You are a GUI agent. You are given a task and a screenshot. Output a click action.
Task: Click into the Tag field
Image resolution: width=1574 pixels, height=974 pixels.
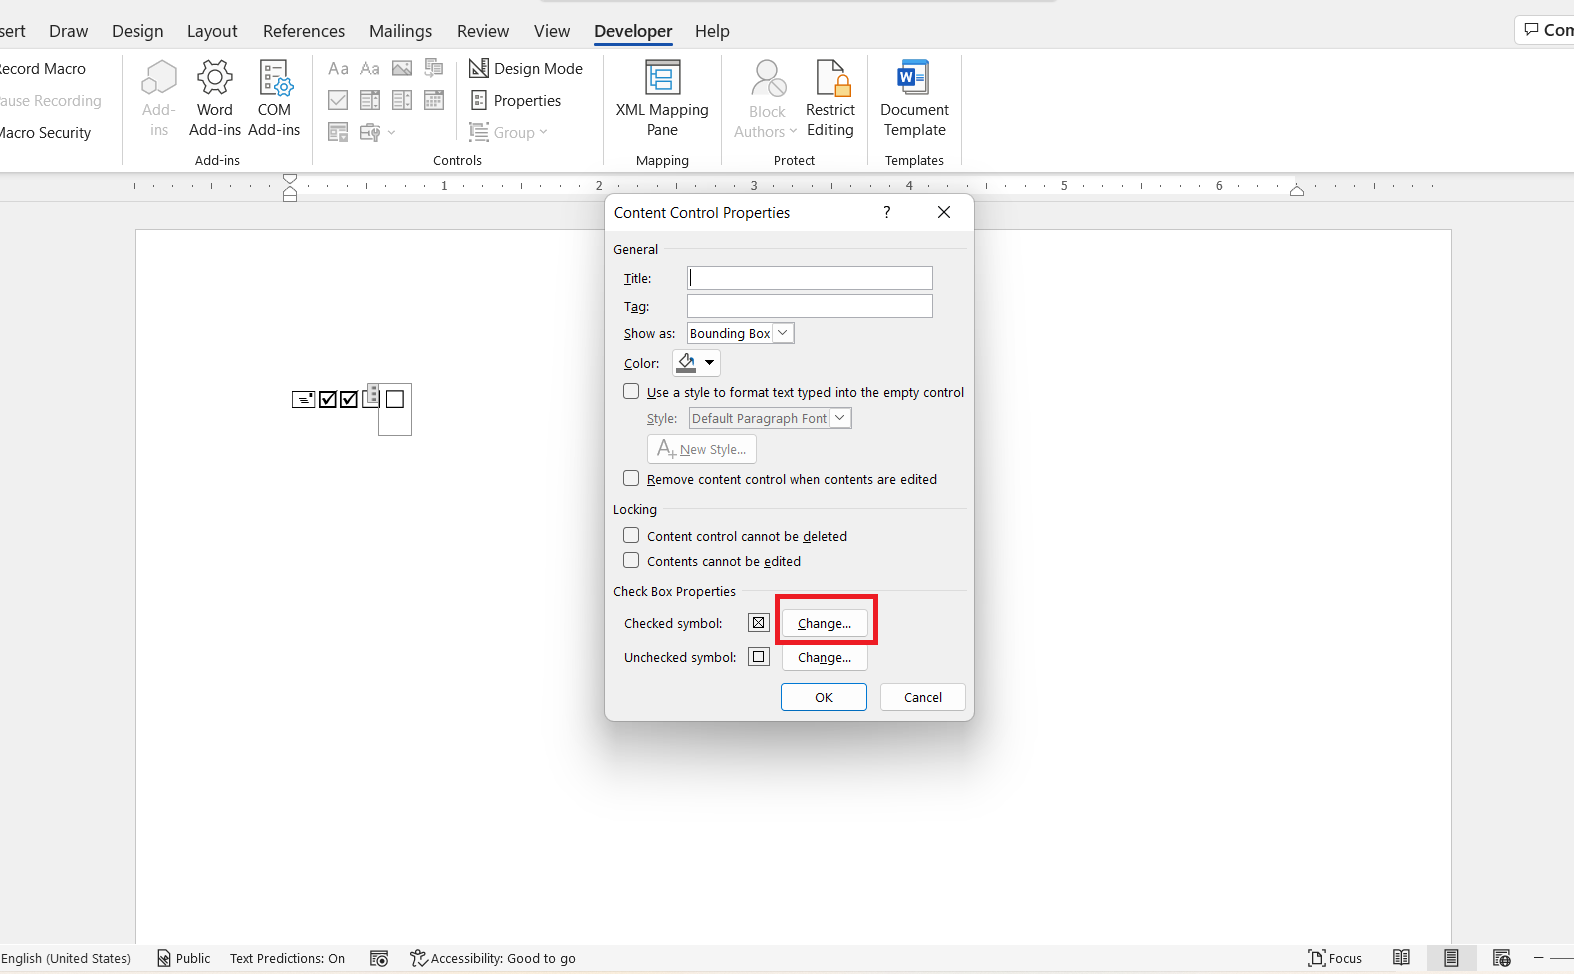pyautogui.click(x=810, y=306)
